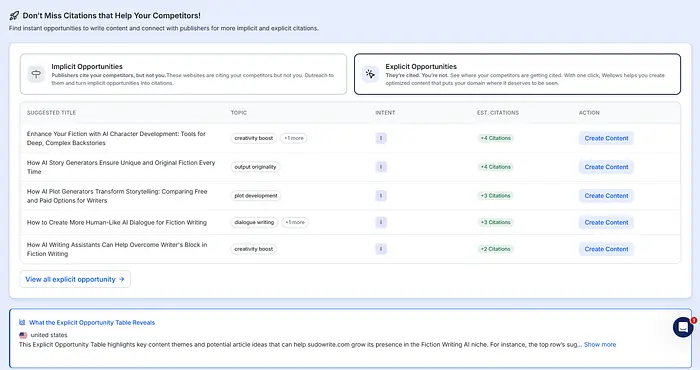
Task: Select title How to Create More Human-Like AI Dialogue
Action: [117, 222]
